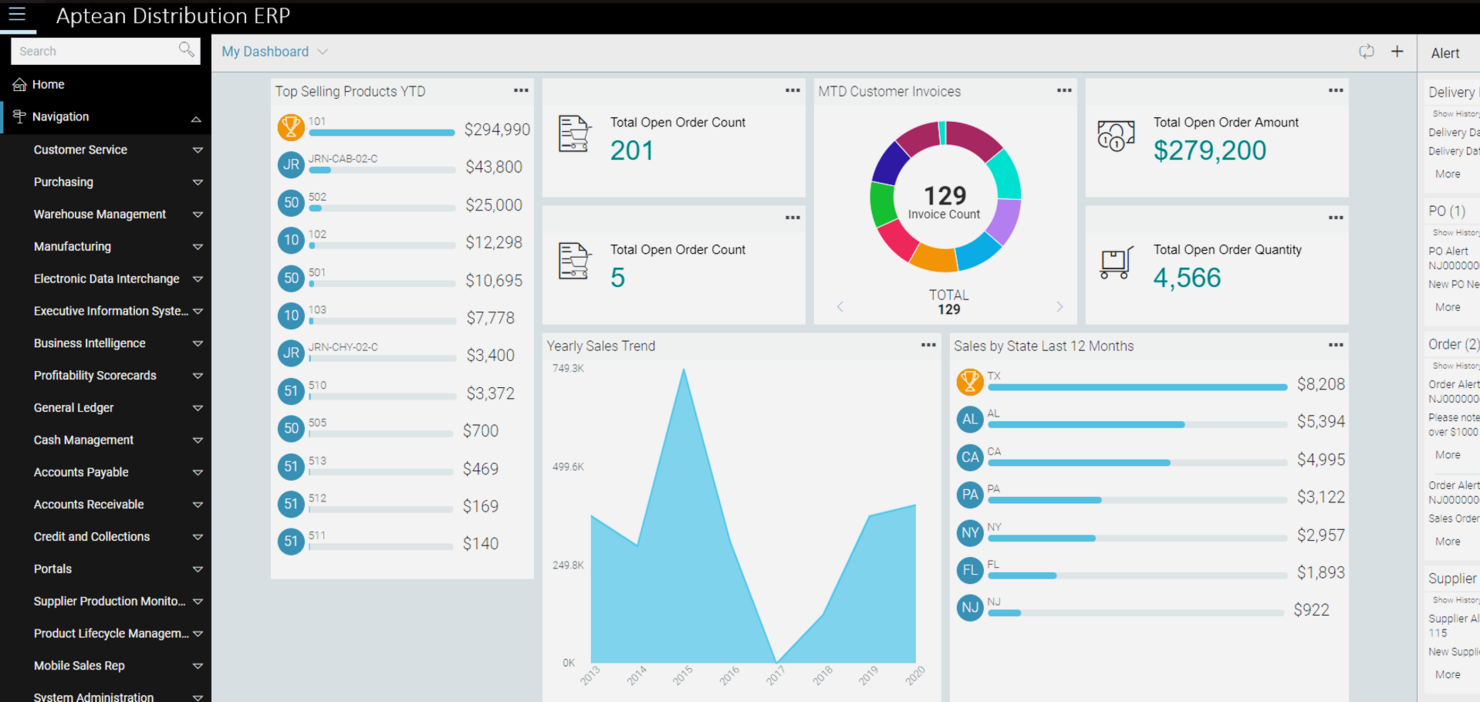The height and width of the screenshot is (702, 1480).
Task: Click checklist cart icon beside count 201
Action: pos(575,134)
